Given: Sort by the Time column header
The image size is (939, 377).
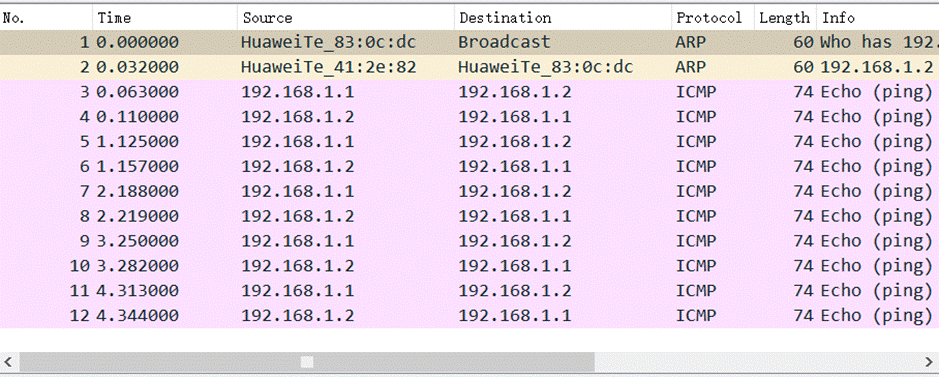Looking at the screenshot, I should (x=165, y=18).
